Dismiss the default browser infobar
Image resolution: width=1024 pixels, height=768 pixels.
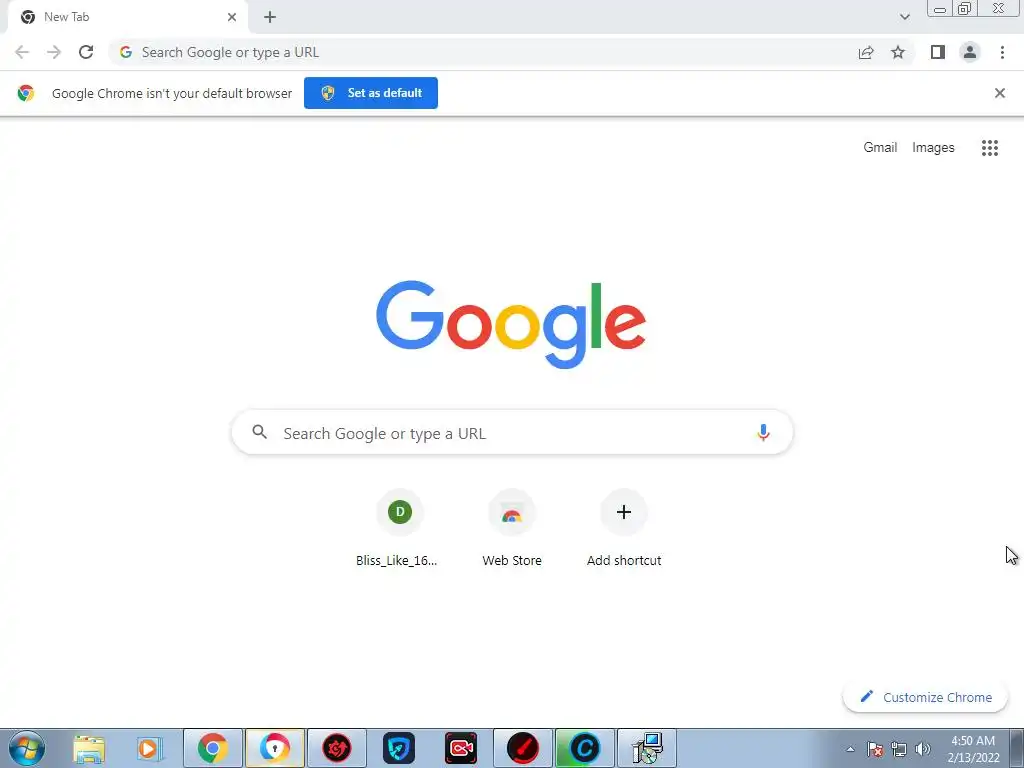point(1000,93)
